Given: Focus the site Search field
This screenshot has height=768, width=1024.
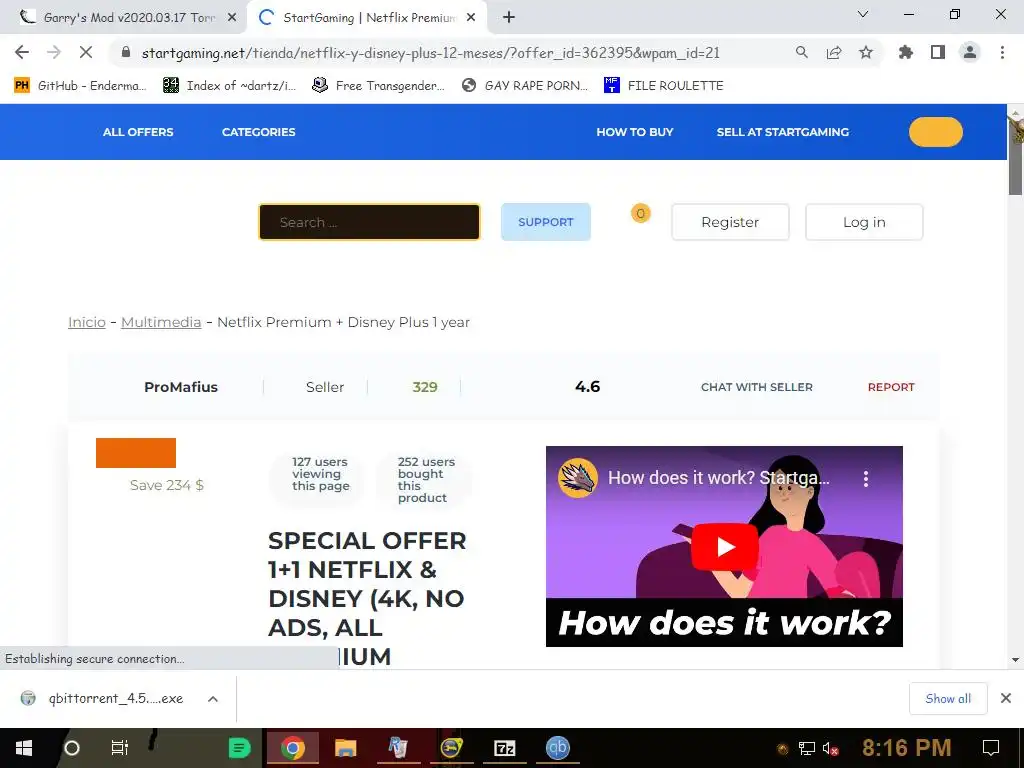Looking at the screenshot, I should pyautogui.click(x=369, y=222).
